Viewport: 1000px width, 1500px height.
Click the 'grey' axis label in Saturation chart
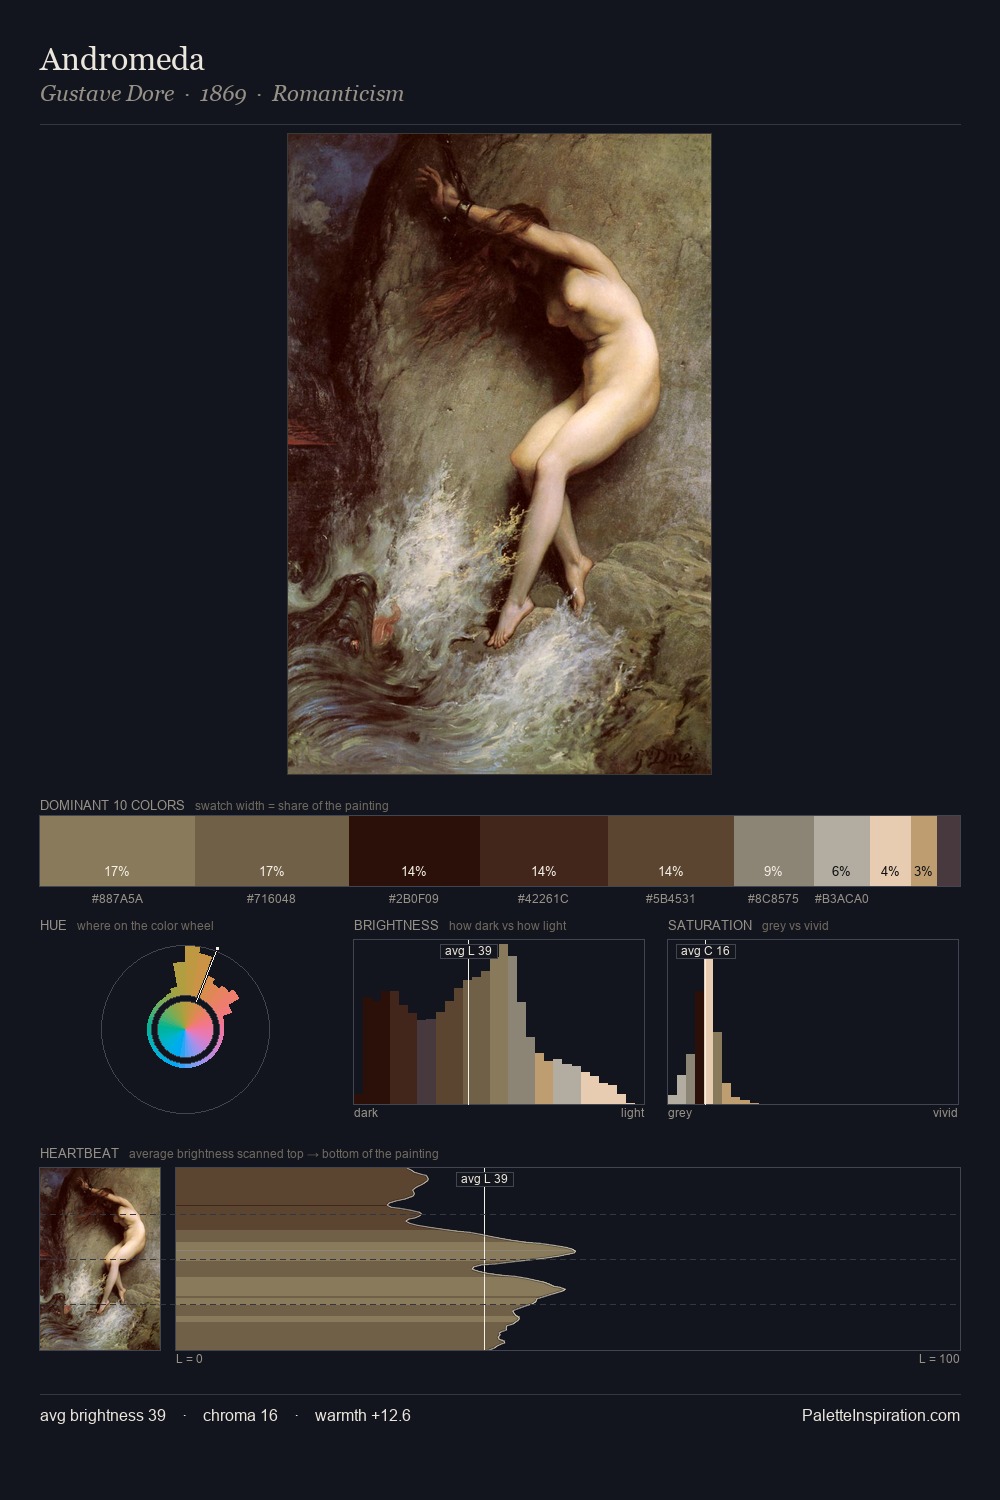680,1112
